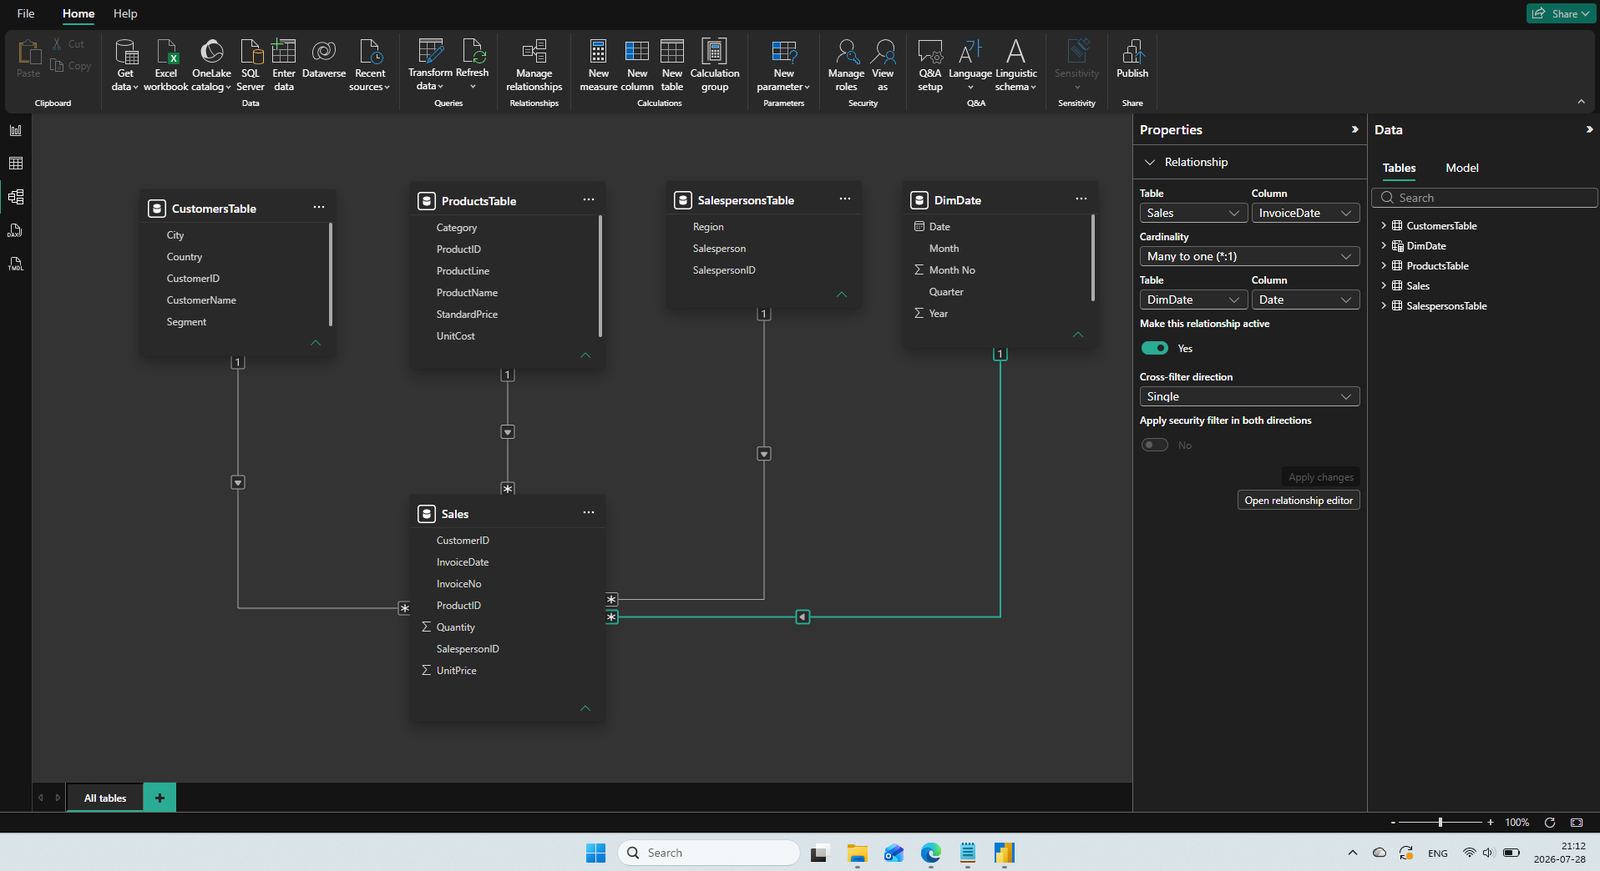Switch to Report view in sidebar

point(16,130)
